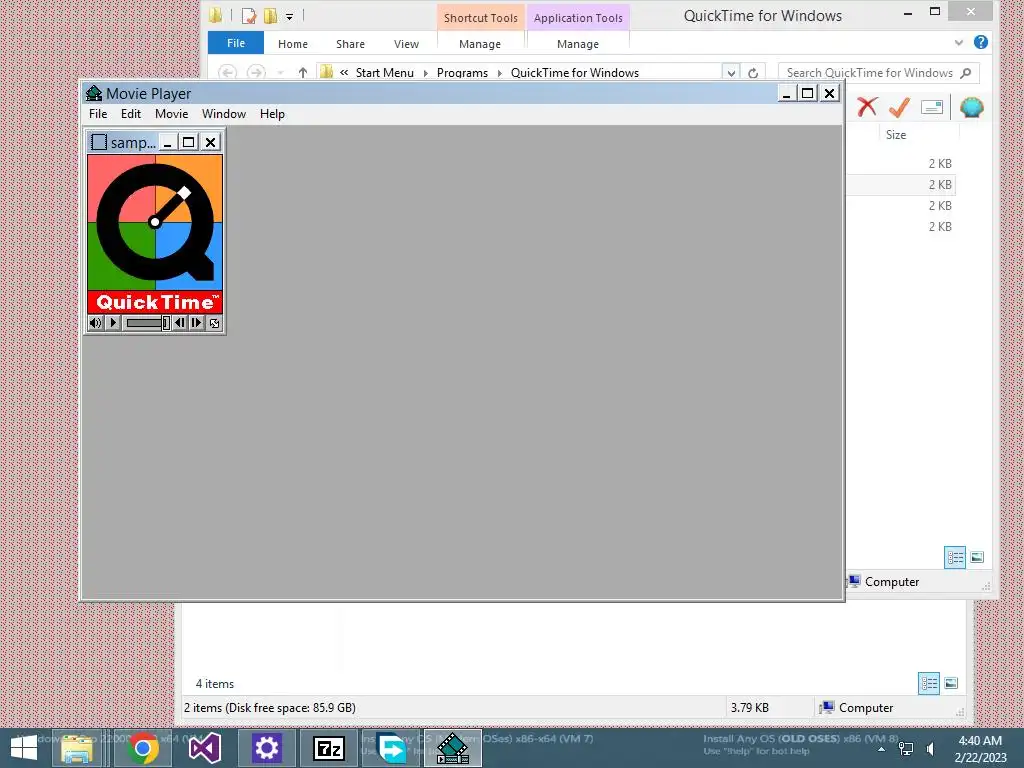The image size is (1024, 768).
Task: Refresh the QuickTime for Windows folder
Action: (x=753, y=72)
